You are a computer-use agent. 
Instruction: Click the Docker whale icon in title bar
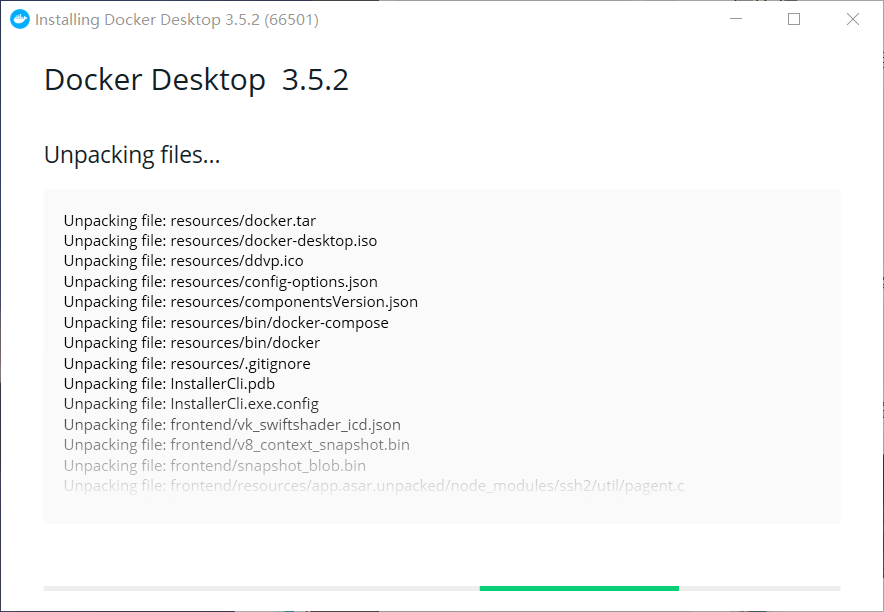(x=20, y=19)
